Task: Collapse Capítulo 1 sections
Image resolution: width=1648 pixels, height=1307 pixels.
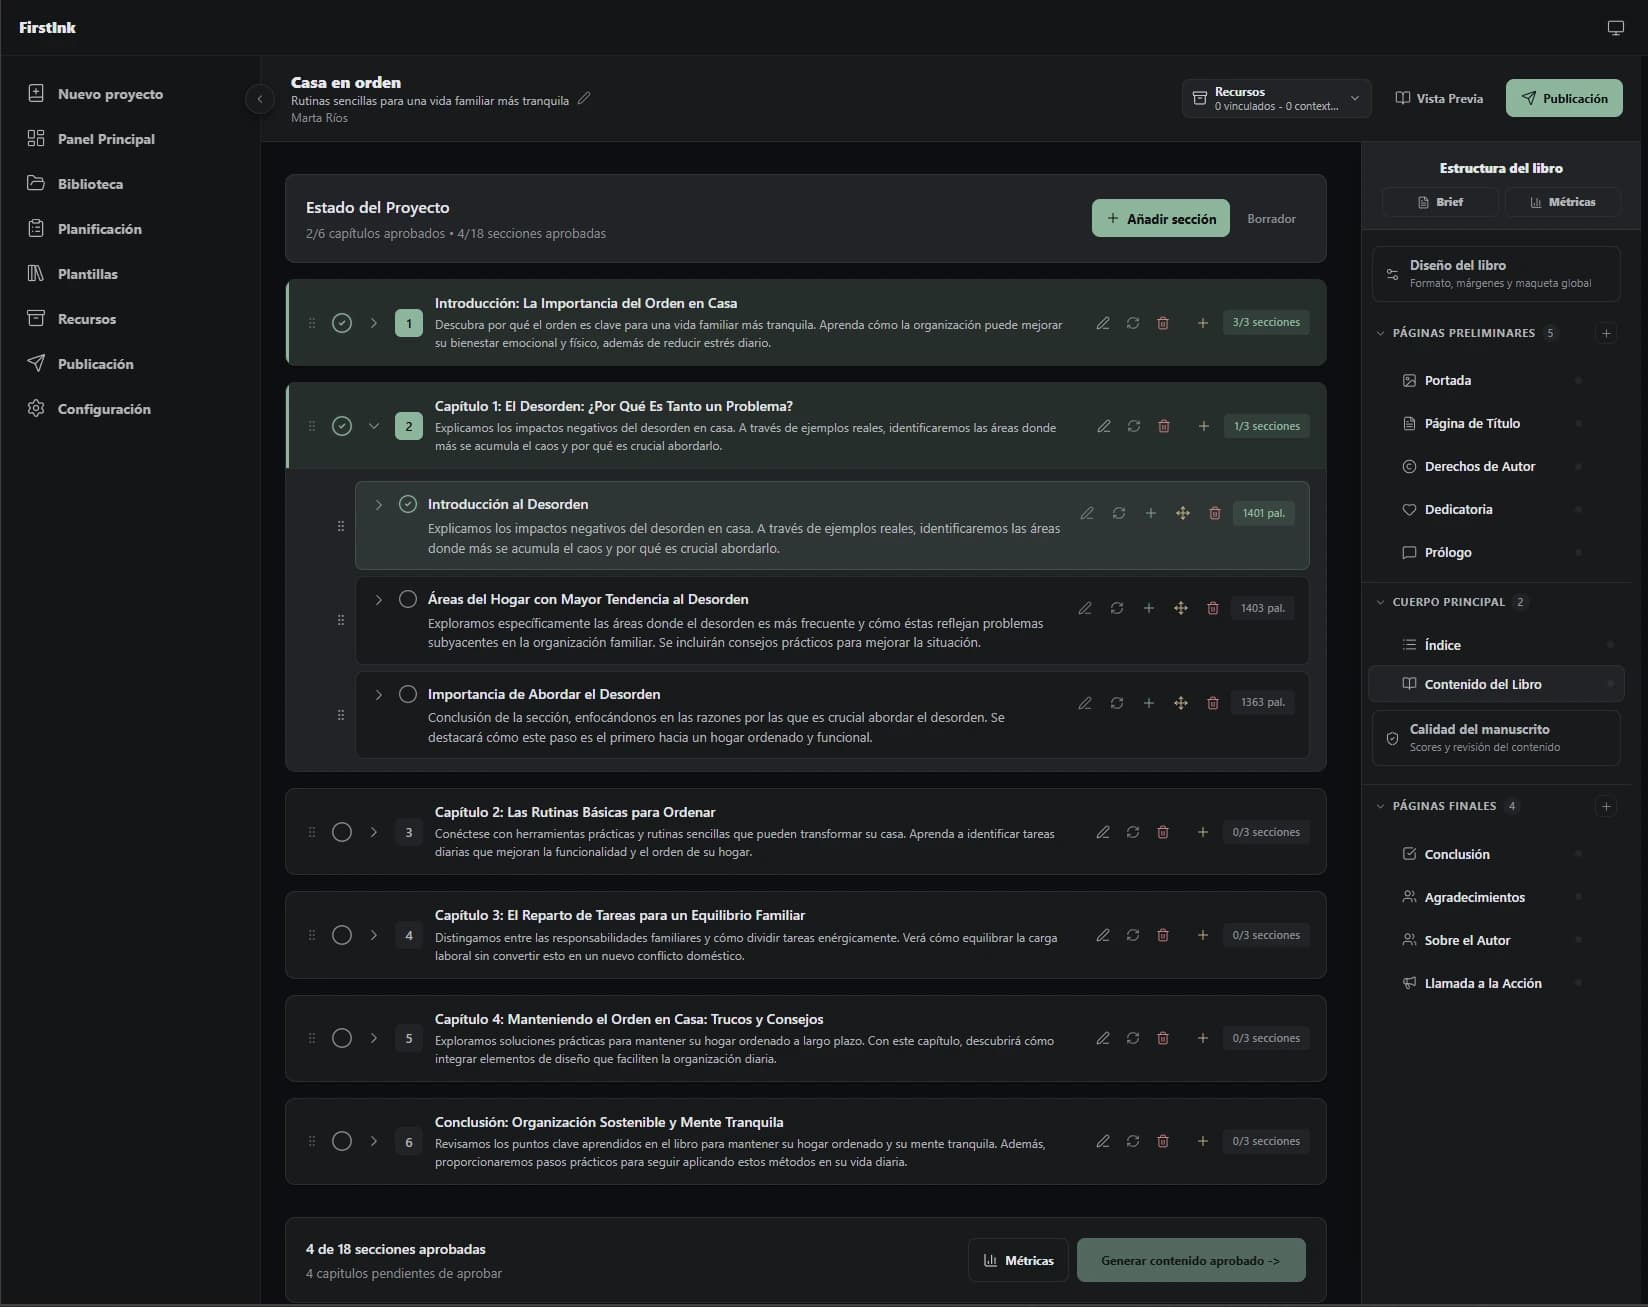Action: point(374,426)
